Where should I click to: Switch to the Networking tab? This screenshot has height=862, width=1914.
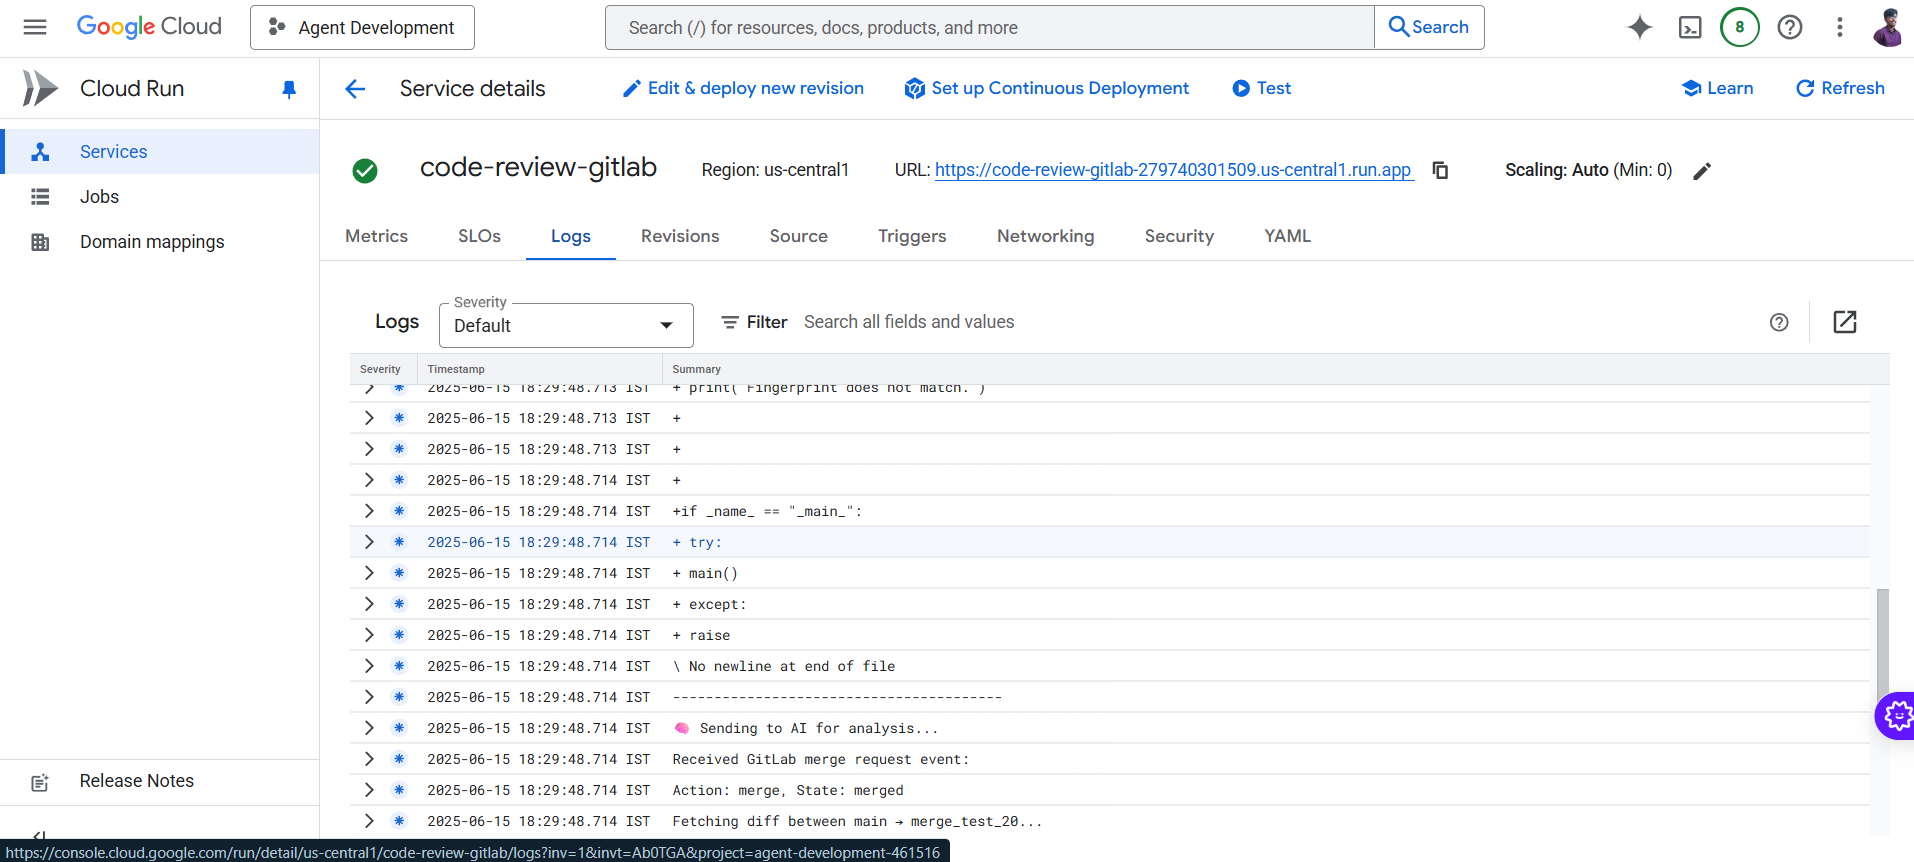coord(1045,236)
